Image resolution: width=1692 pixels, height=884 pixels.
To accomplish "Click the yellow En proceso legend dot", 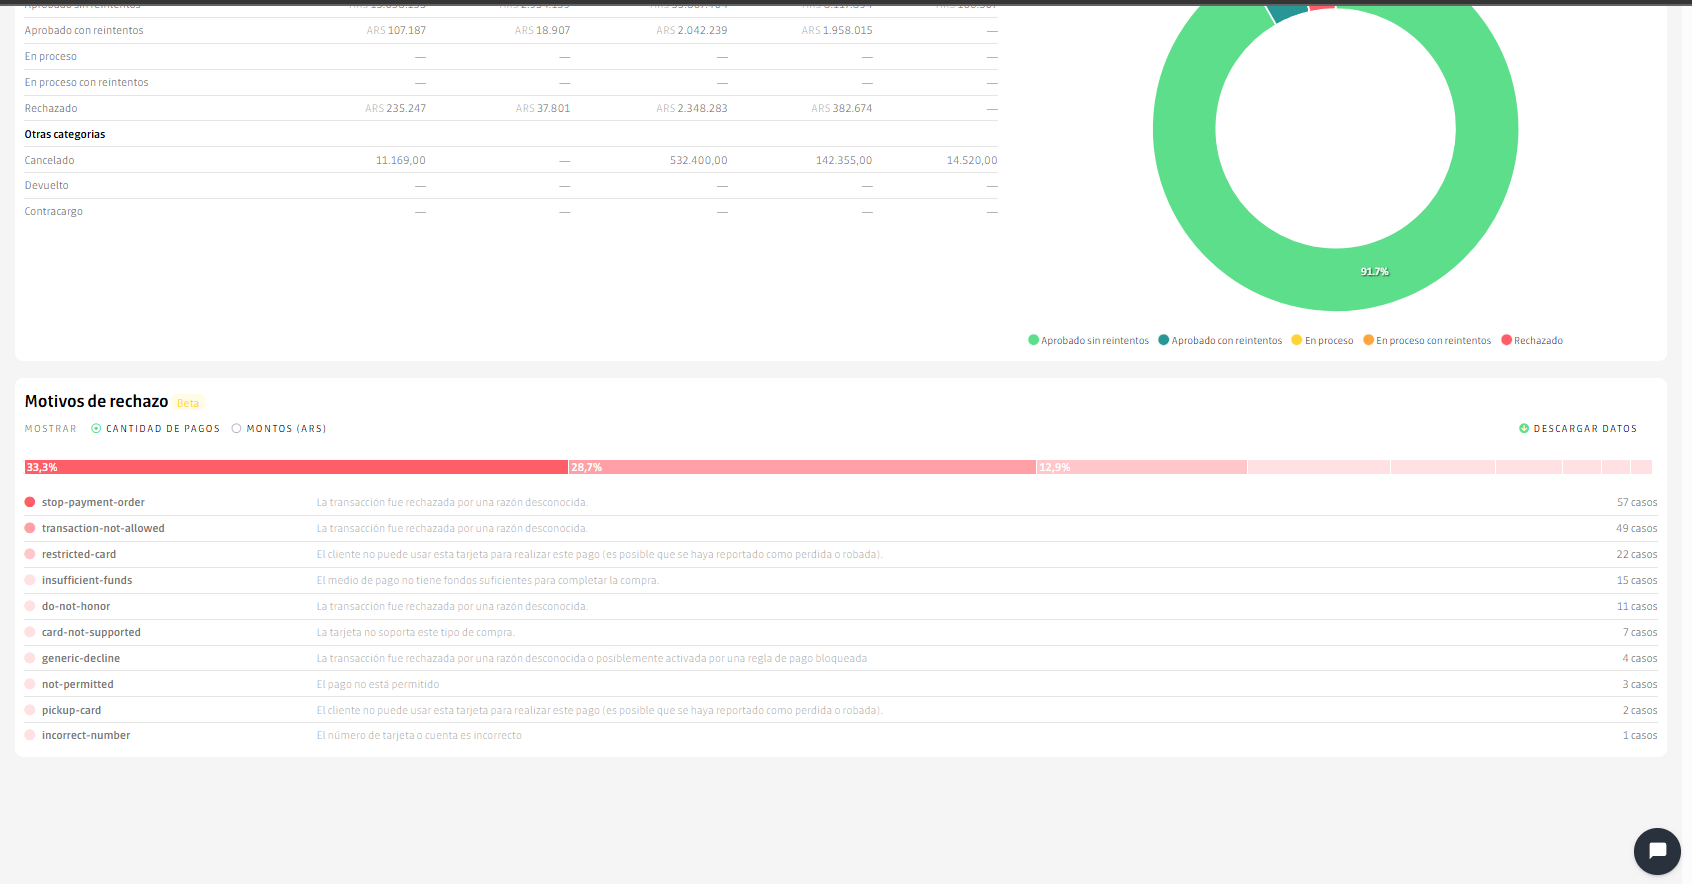I will tap(1297, 340).
